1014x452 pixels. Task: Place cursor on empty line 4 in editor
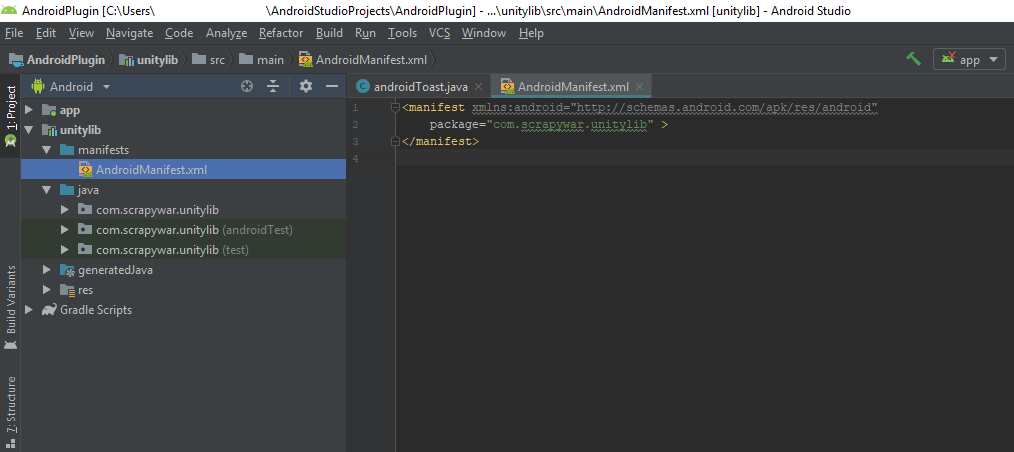coord(704,157)
